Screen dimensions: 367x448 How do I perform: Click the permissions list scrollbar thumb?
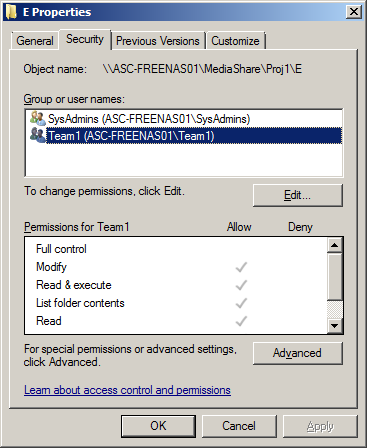334,276
